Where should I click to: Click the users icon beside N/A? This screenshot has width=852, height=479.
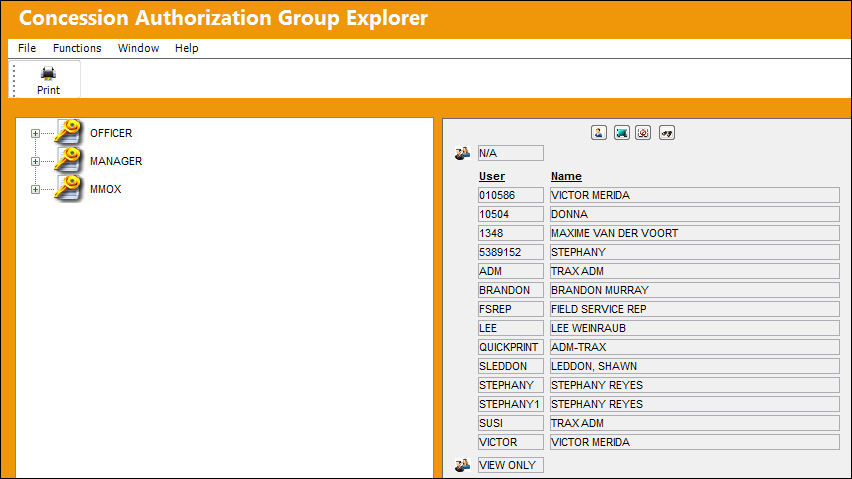click(462, 153)
